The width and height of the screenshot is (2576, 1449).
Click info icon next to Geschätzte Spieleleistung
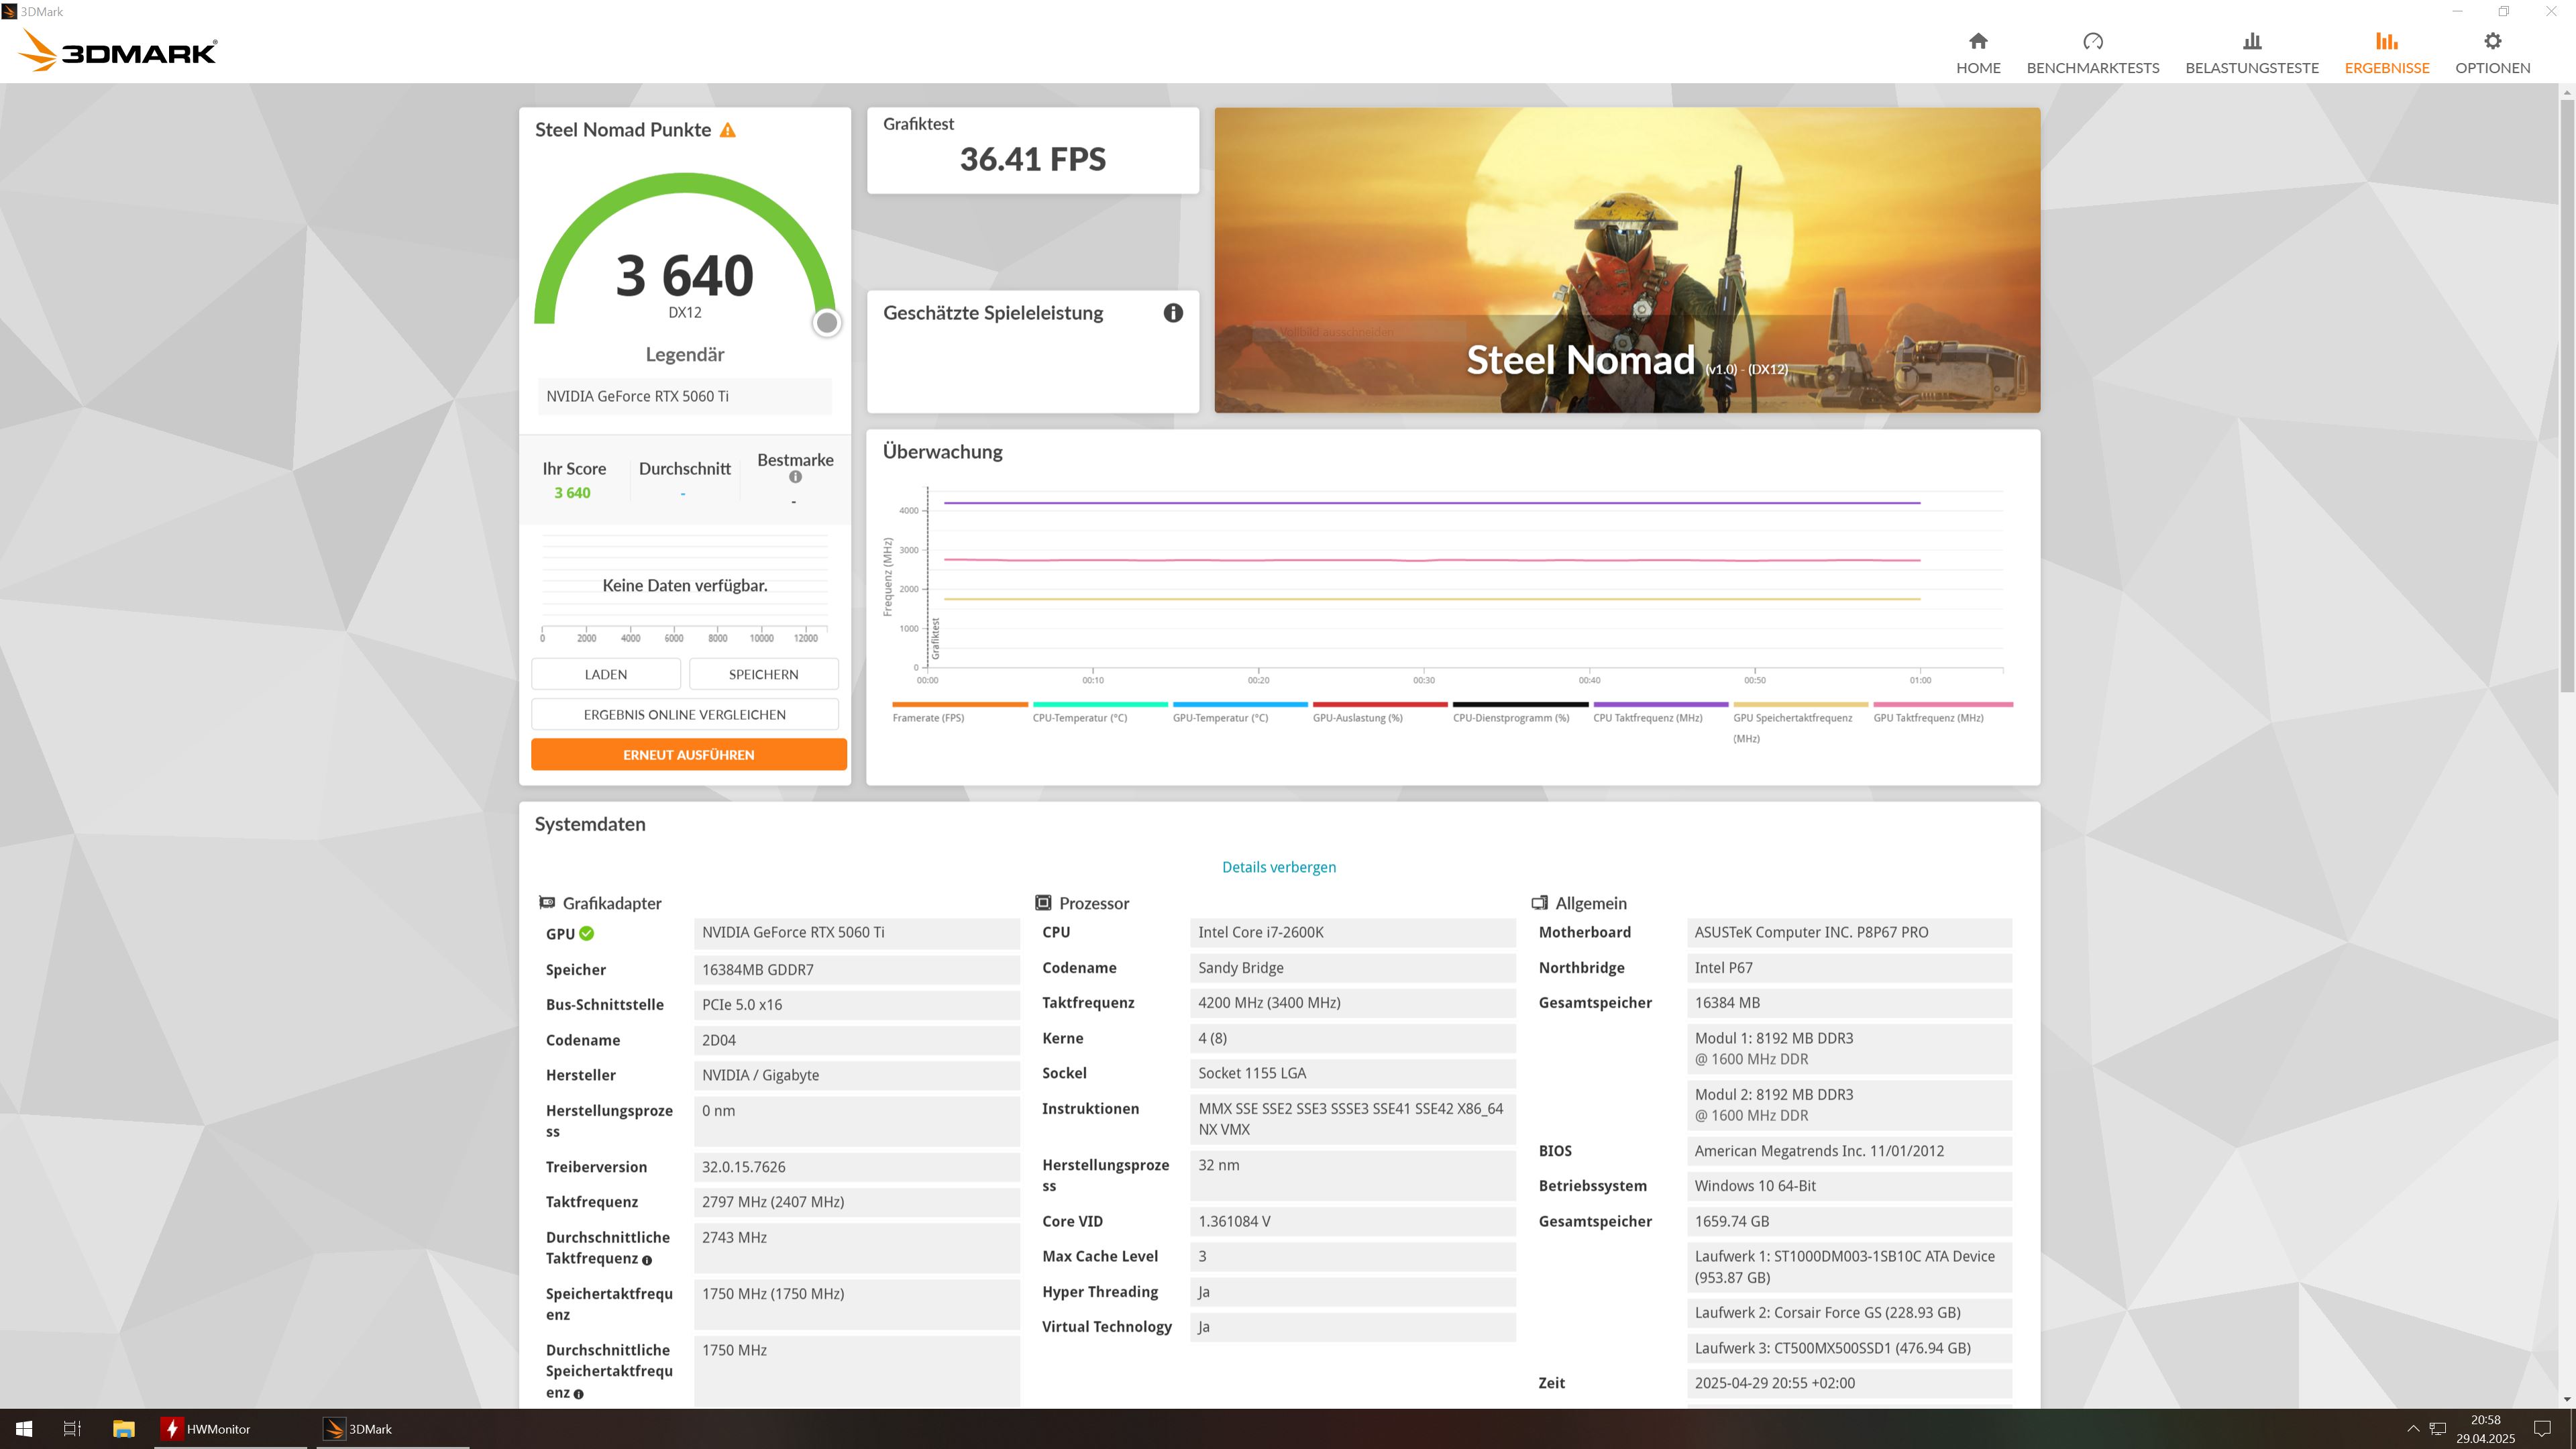pos(1172,313)
